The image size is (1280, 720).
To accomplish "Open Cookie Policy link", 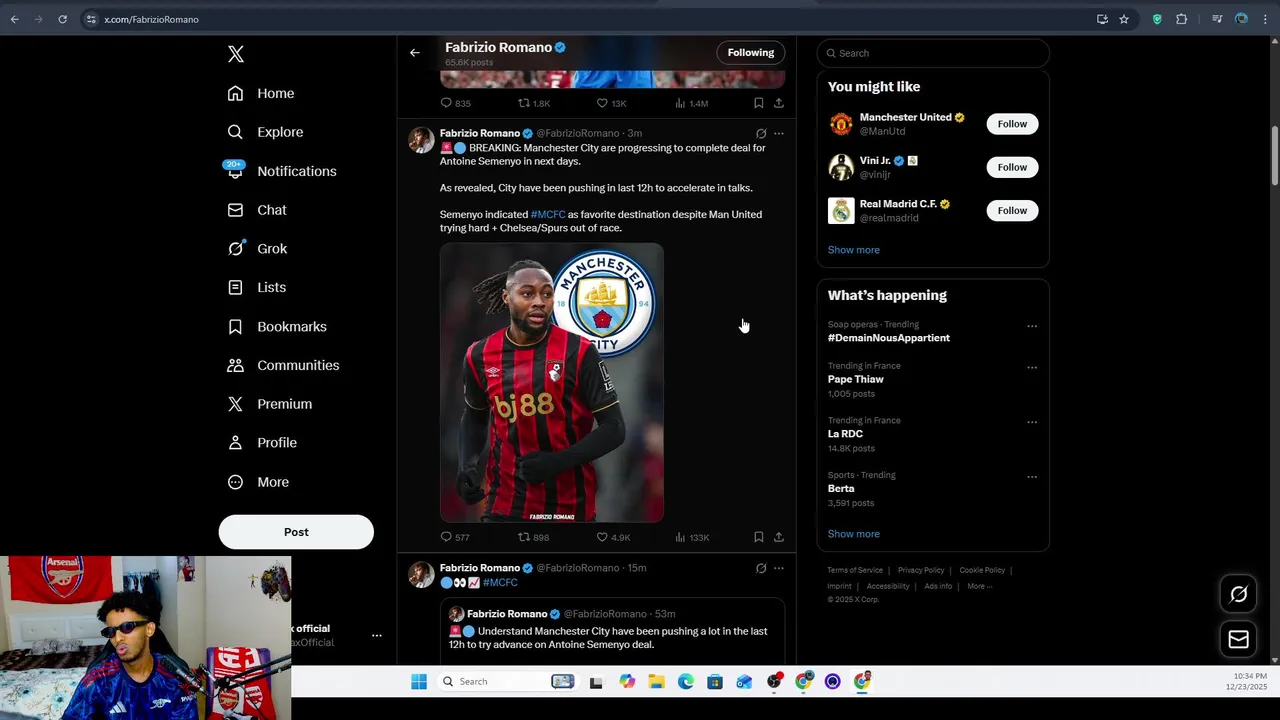I will coord(982,570).
